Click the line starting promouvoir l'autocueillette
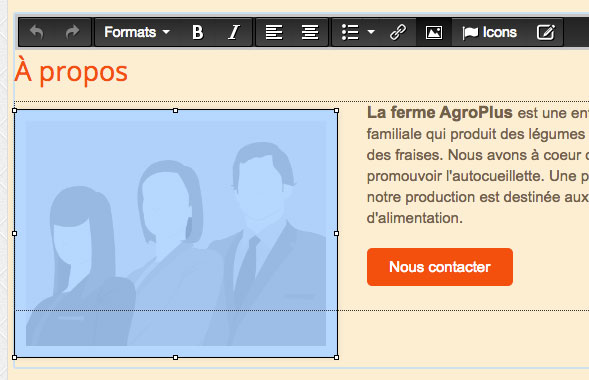 tap(478, 176)
